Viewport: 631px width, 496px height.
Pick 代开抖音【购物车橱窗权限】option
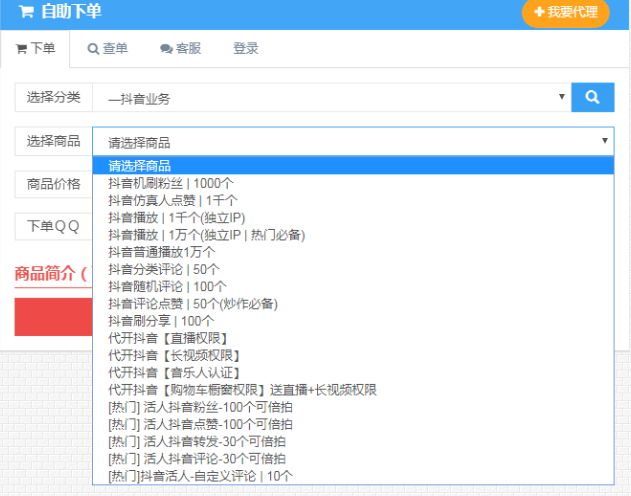point(353,390)
